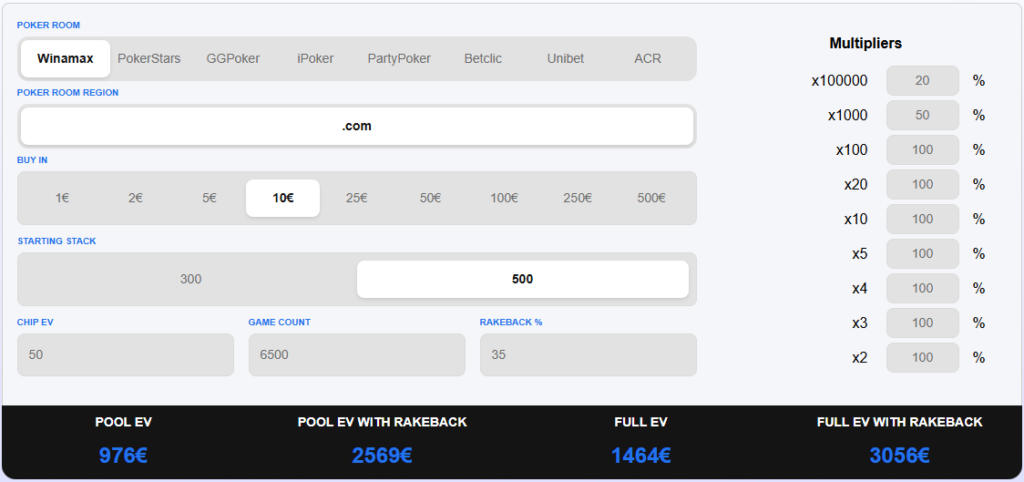Select the 500€ buy-in
1024x482 pixels.
point(651,198)
